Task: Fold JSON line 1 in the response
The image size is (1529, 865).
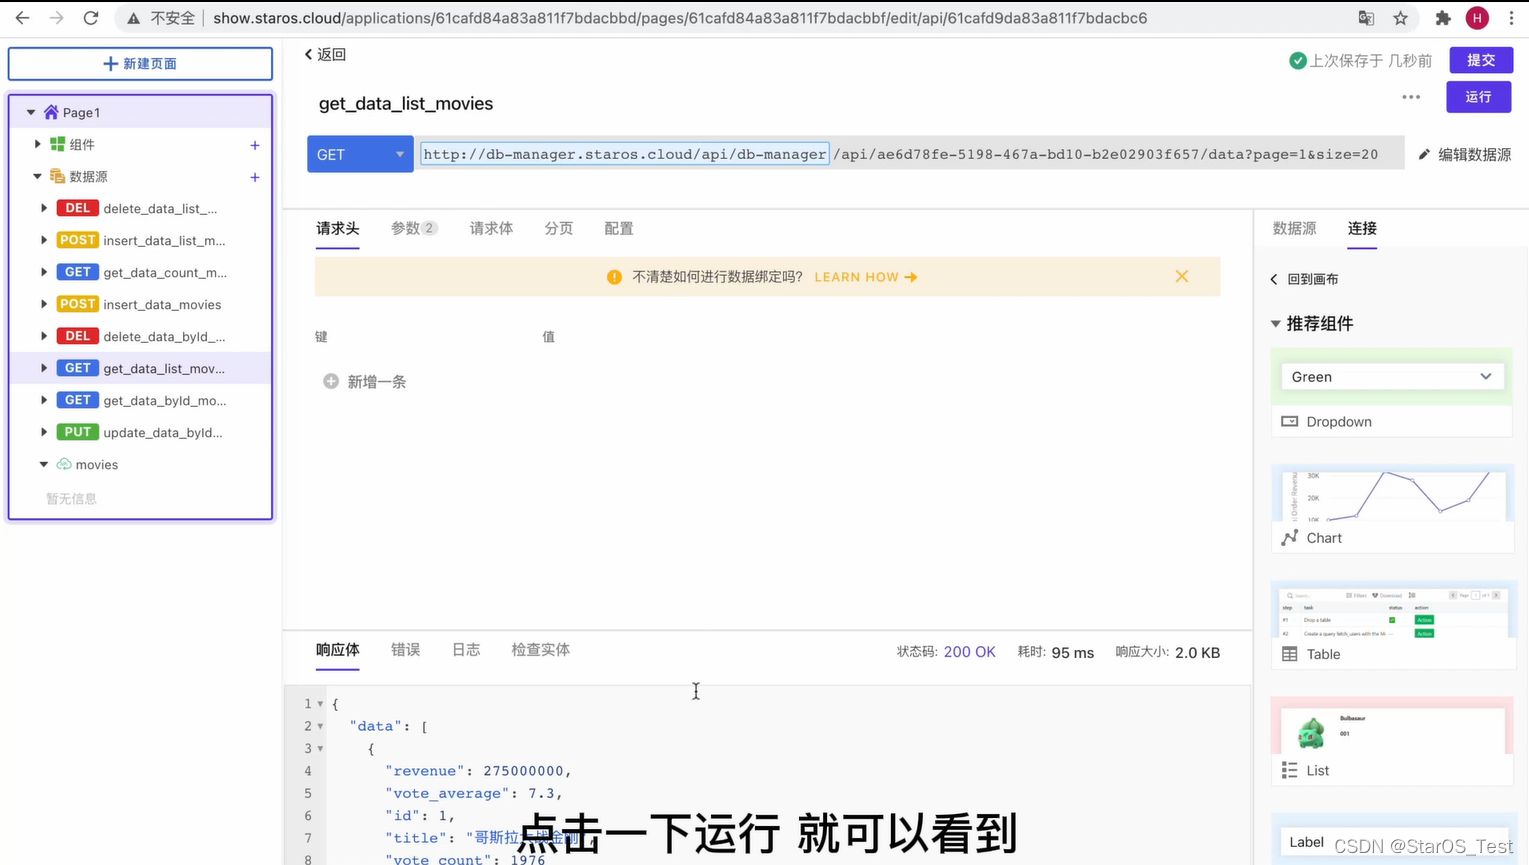Action: click(320, 704)
